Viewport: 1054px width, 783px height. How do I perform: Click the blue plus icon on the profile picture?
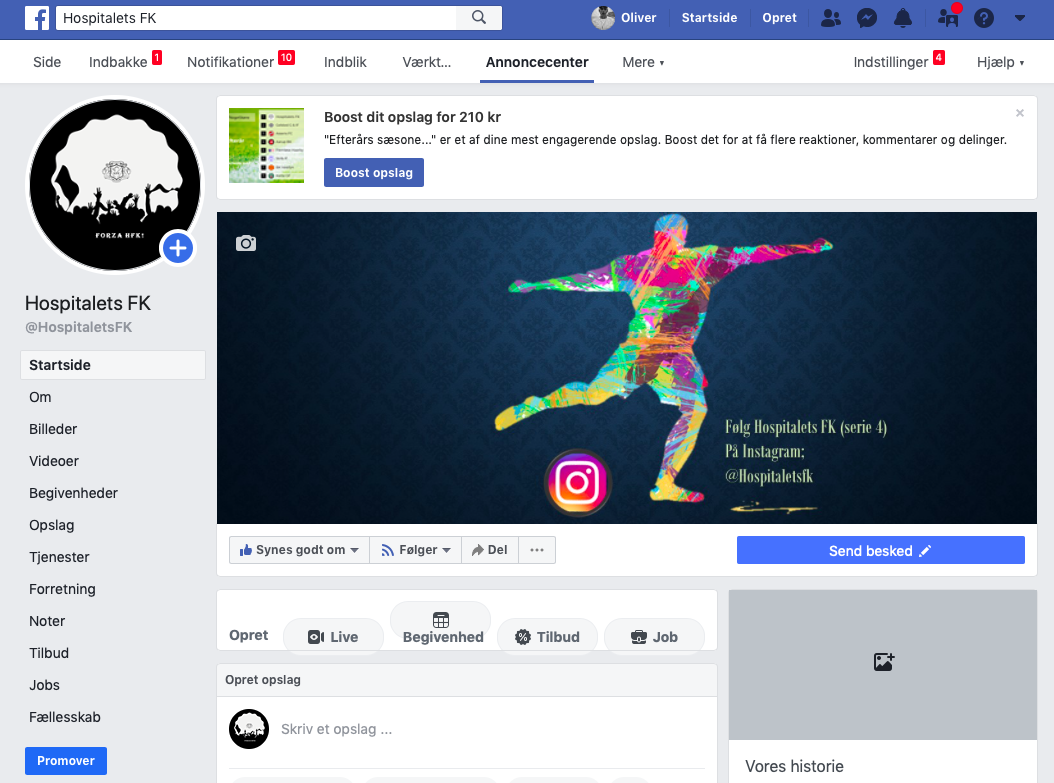point(177,249)
